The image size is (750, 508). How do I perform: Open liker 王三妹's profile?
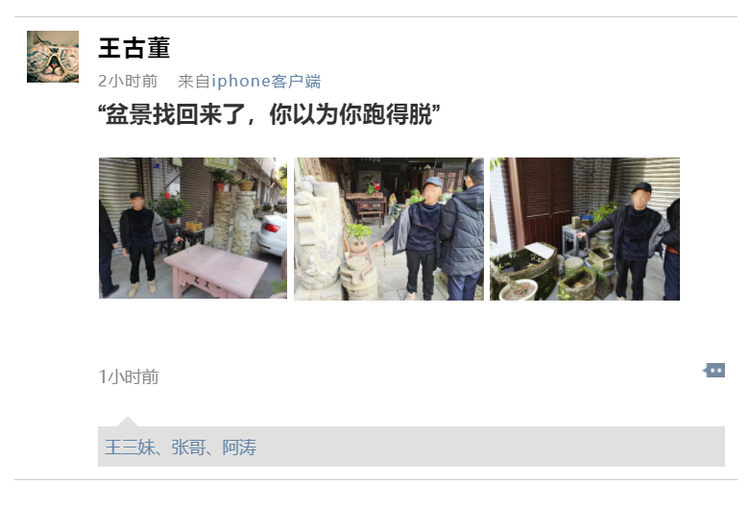[x=130, y=447]
